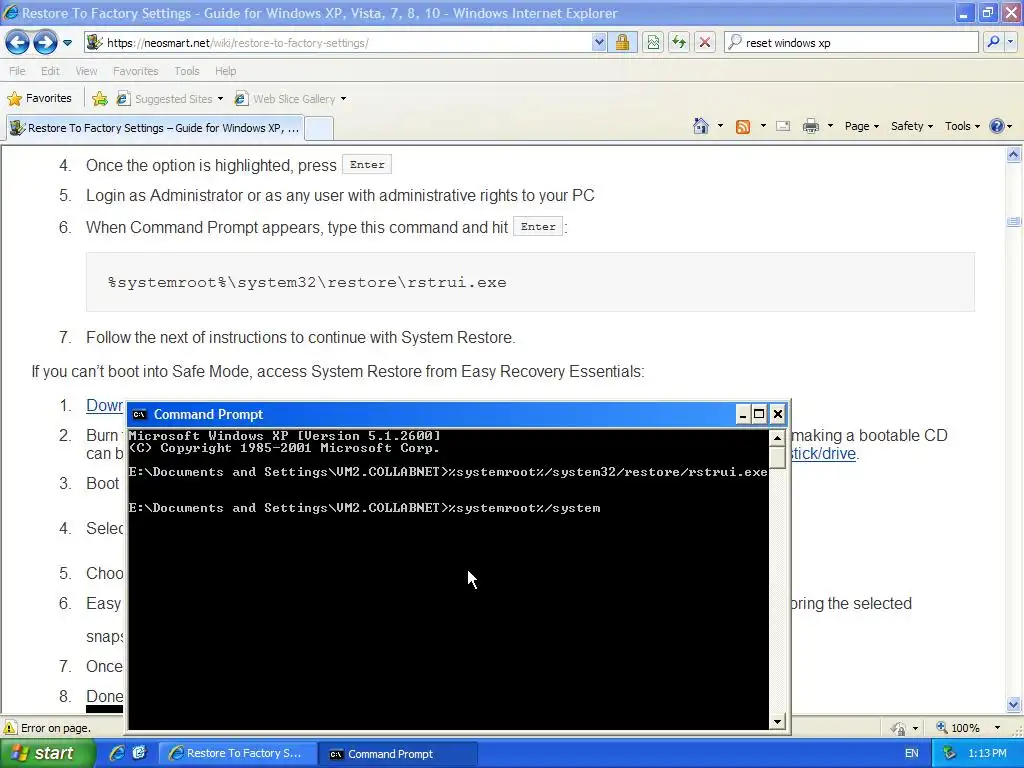
Task: Run search with the magnifier button
Action: point(993,42)
